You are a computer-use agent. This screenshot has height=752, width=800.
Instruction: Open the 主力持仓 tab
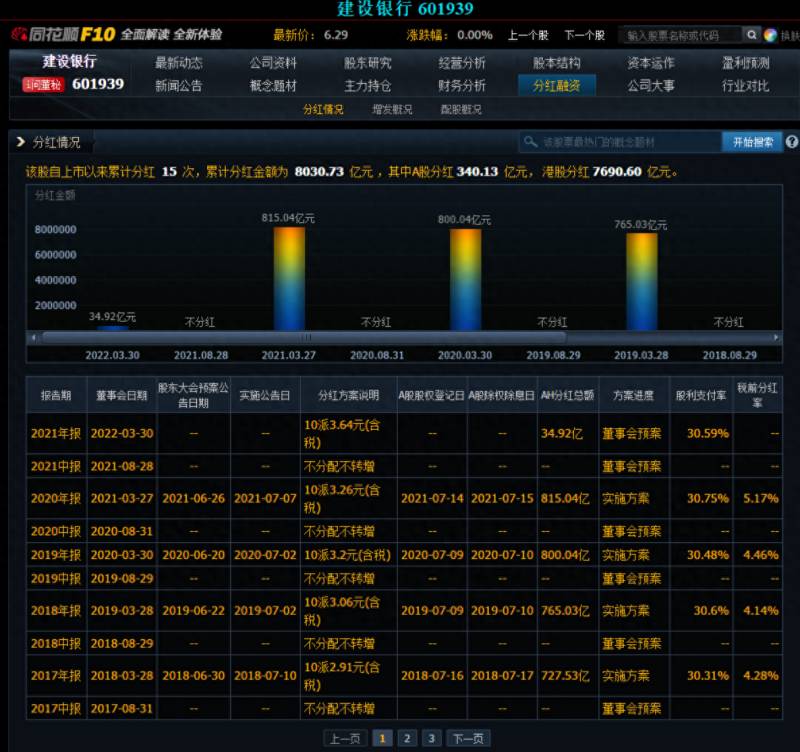(x=367, y=86)
